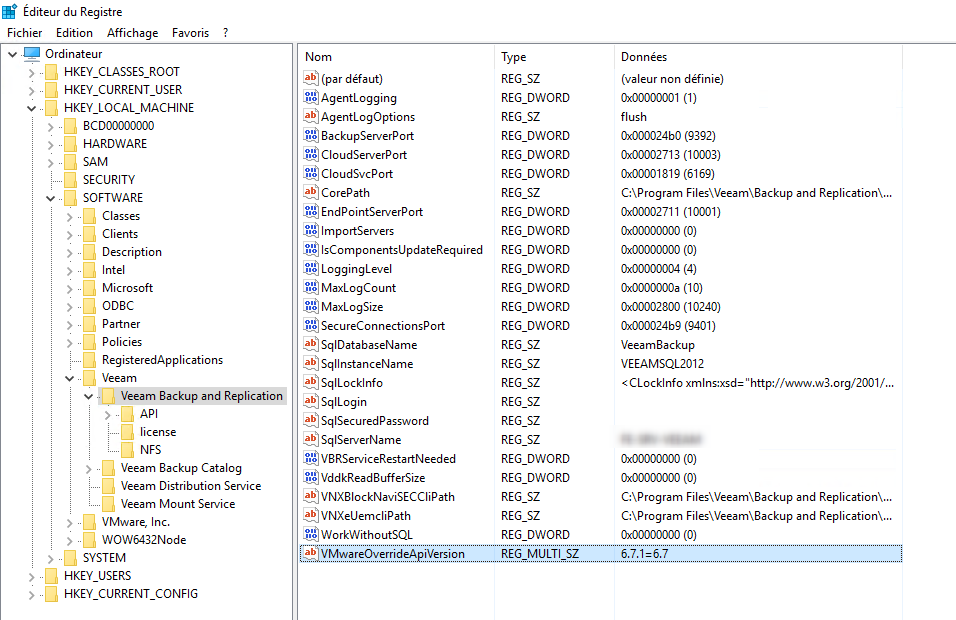
Task: Click the Veeam Backup and Replication folder icon
Action: (x=109, y=396)
